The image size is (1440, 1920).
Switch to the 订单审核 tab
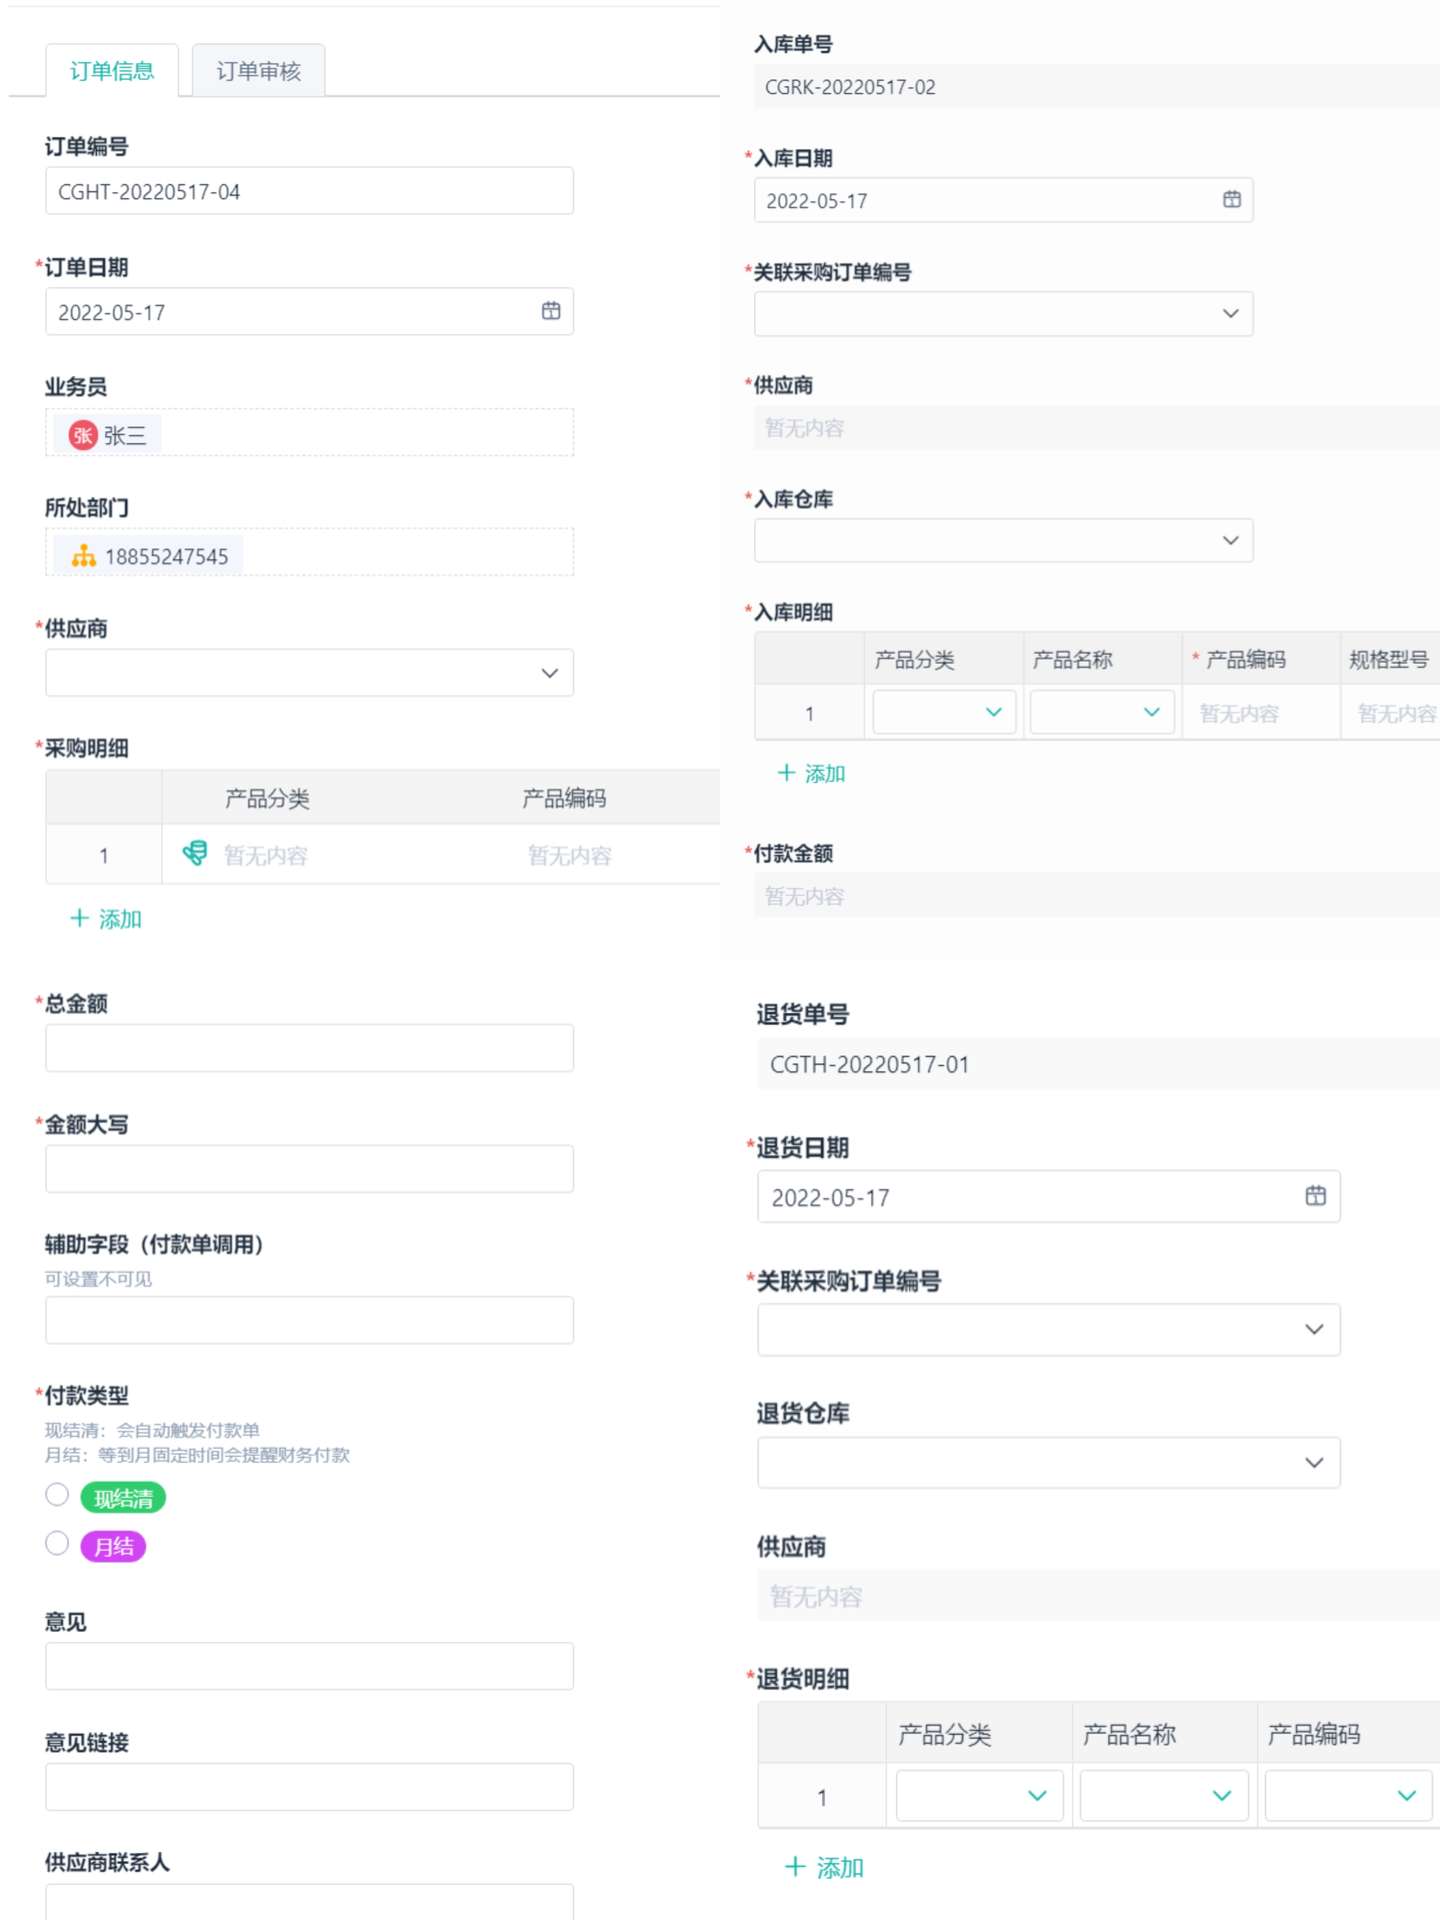click(258, 71)
